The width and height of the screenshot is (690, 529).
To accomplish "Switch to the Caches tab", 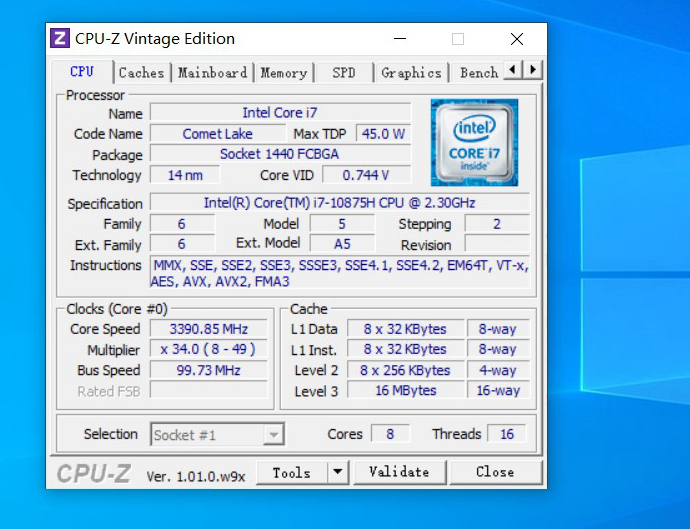I will pyautogui.click(x=141, y=73).
